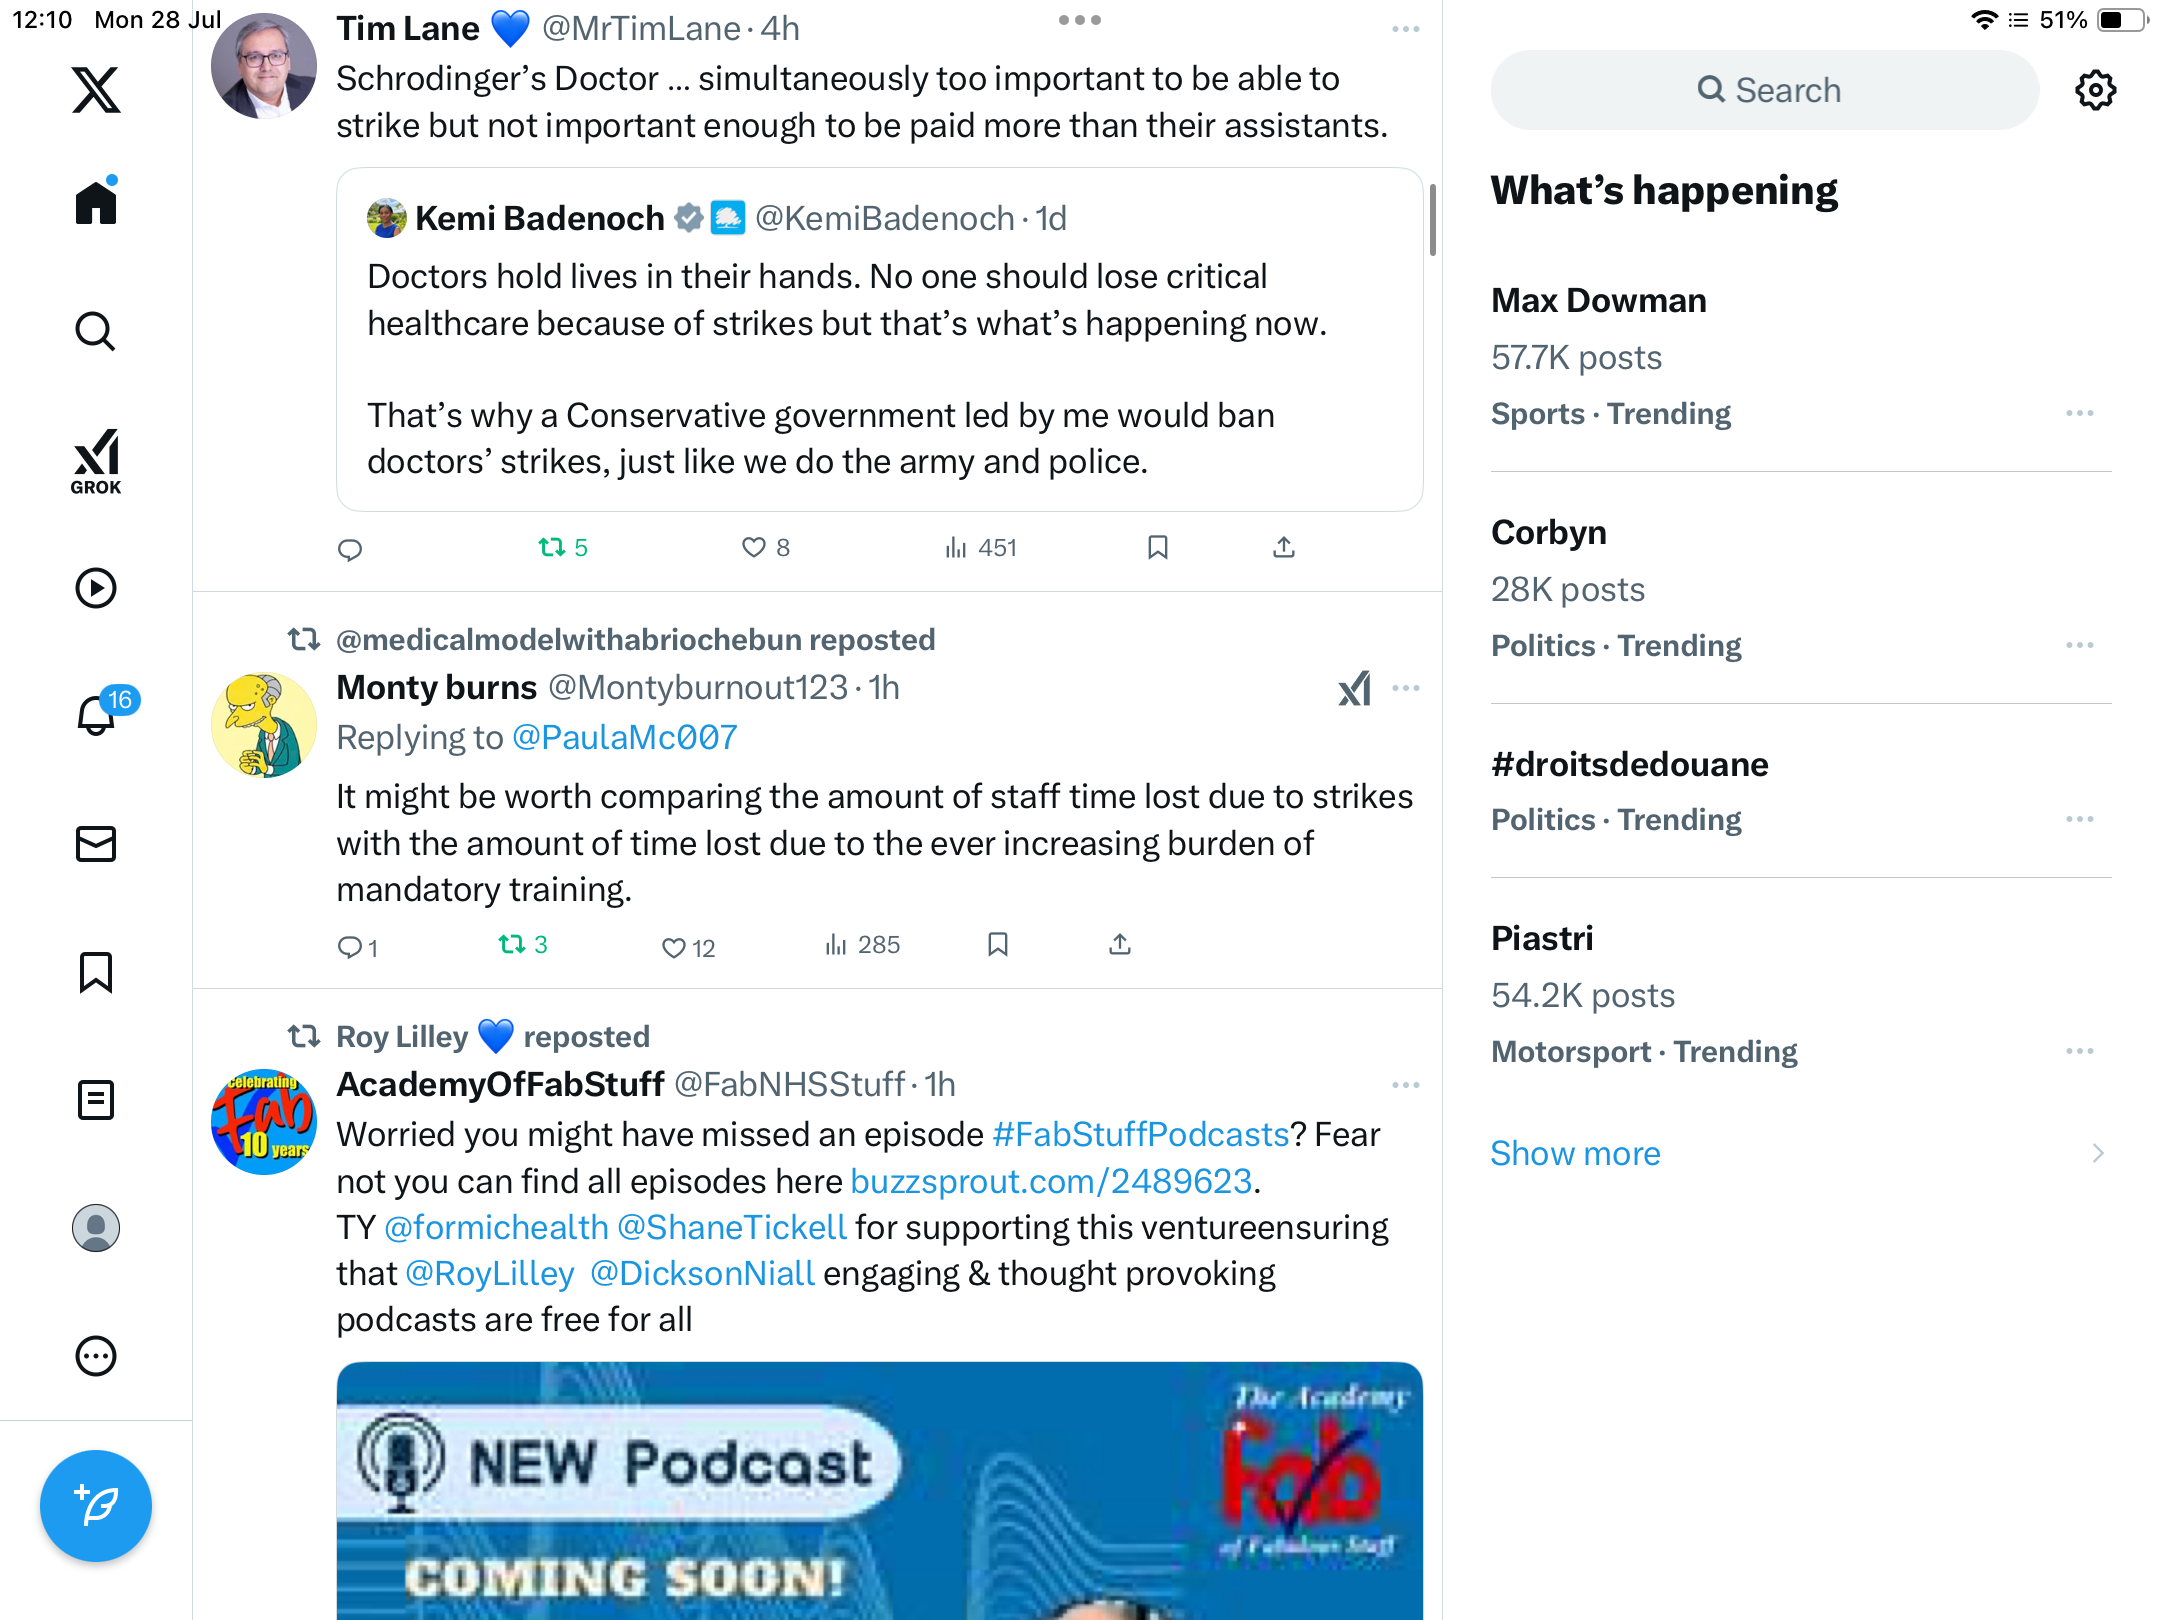The image size is (2160, 1620).
Task: Click Grok icon on Monty burns post
Action: [x=1354, y=688]
